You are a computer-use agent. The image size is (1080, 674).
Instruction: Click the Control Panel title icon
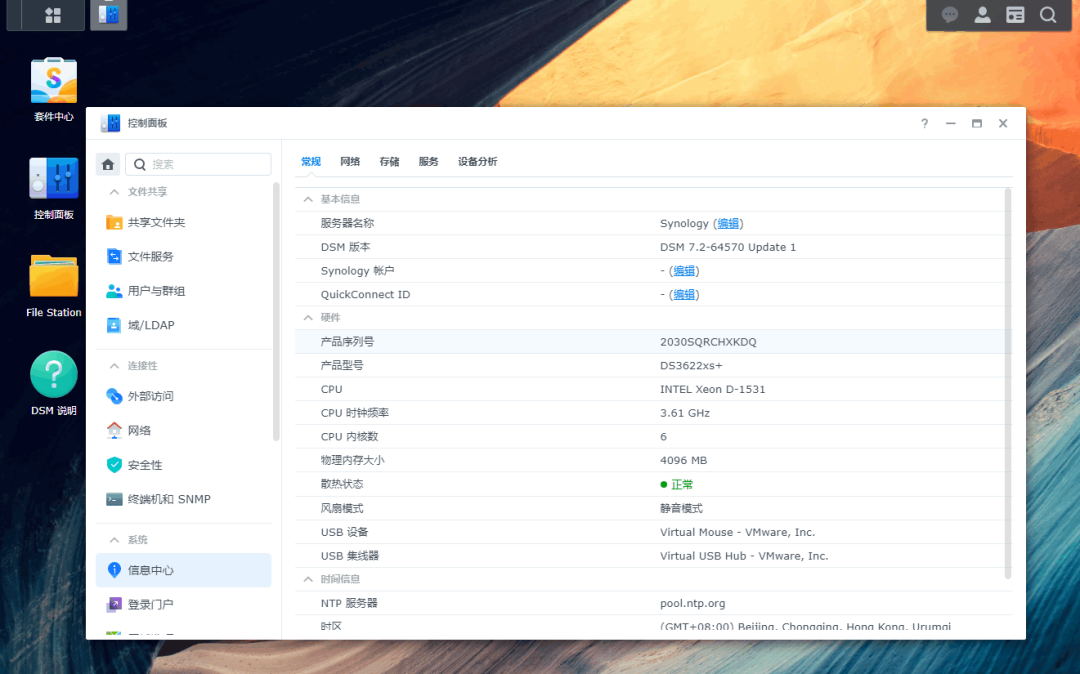tap(110, 123)
